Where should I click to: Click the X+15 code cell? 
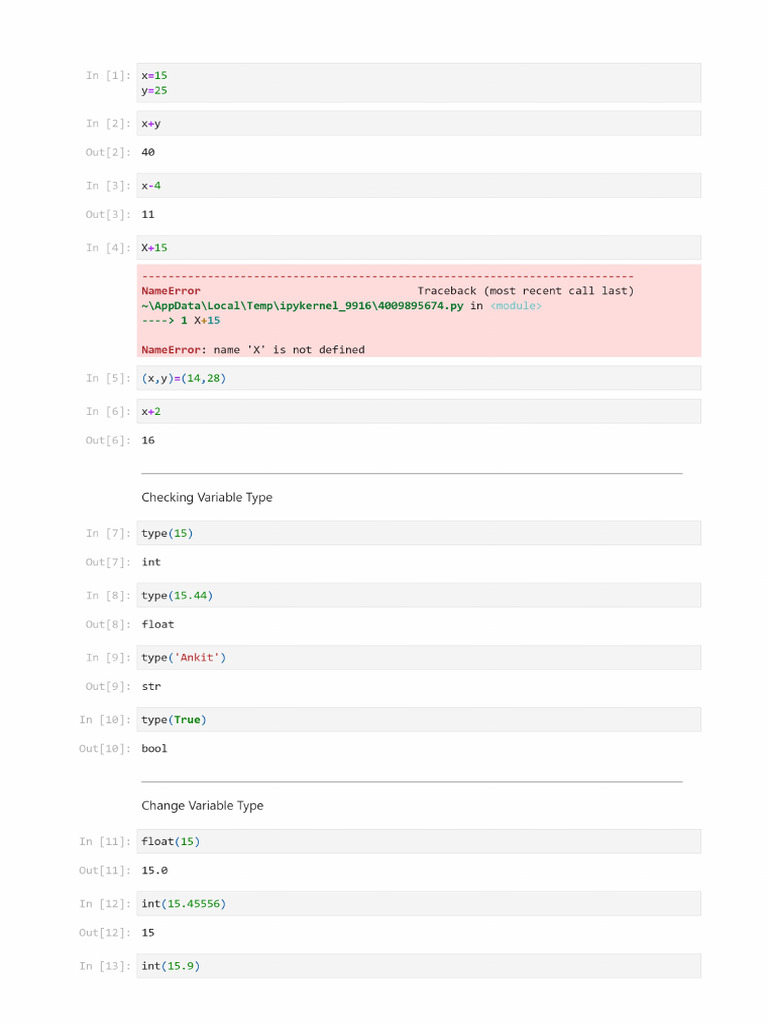click(x=418, y=247)
